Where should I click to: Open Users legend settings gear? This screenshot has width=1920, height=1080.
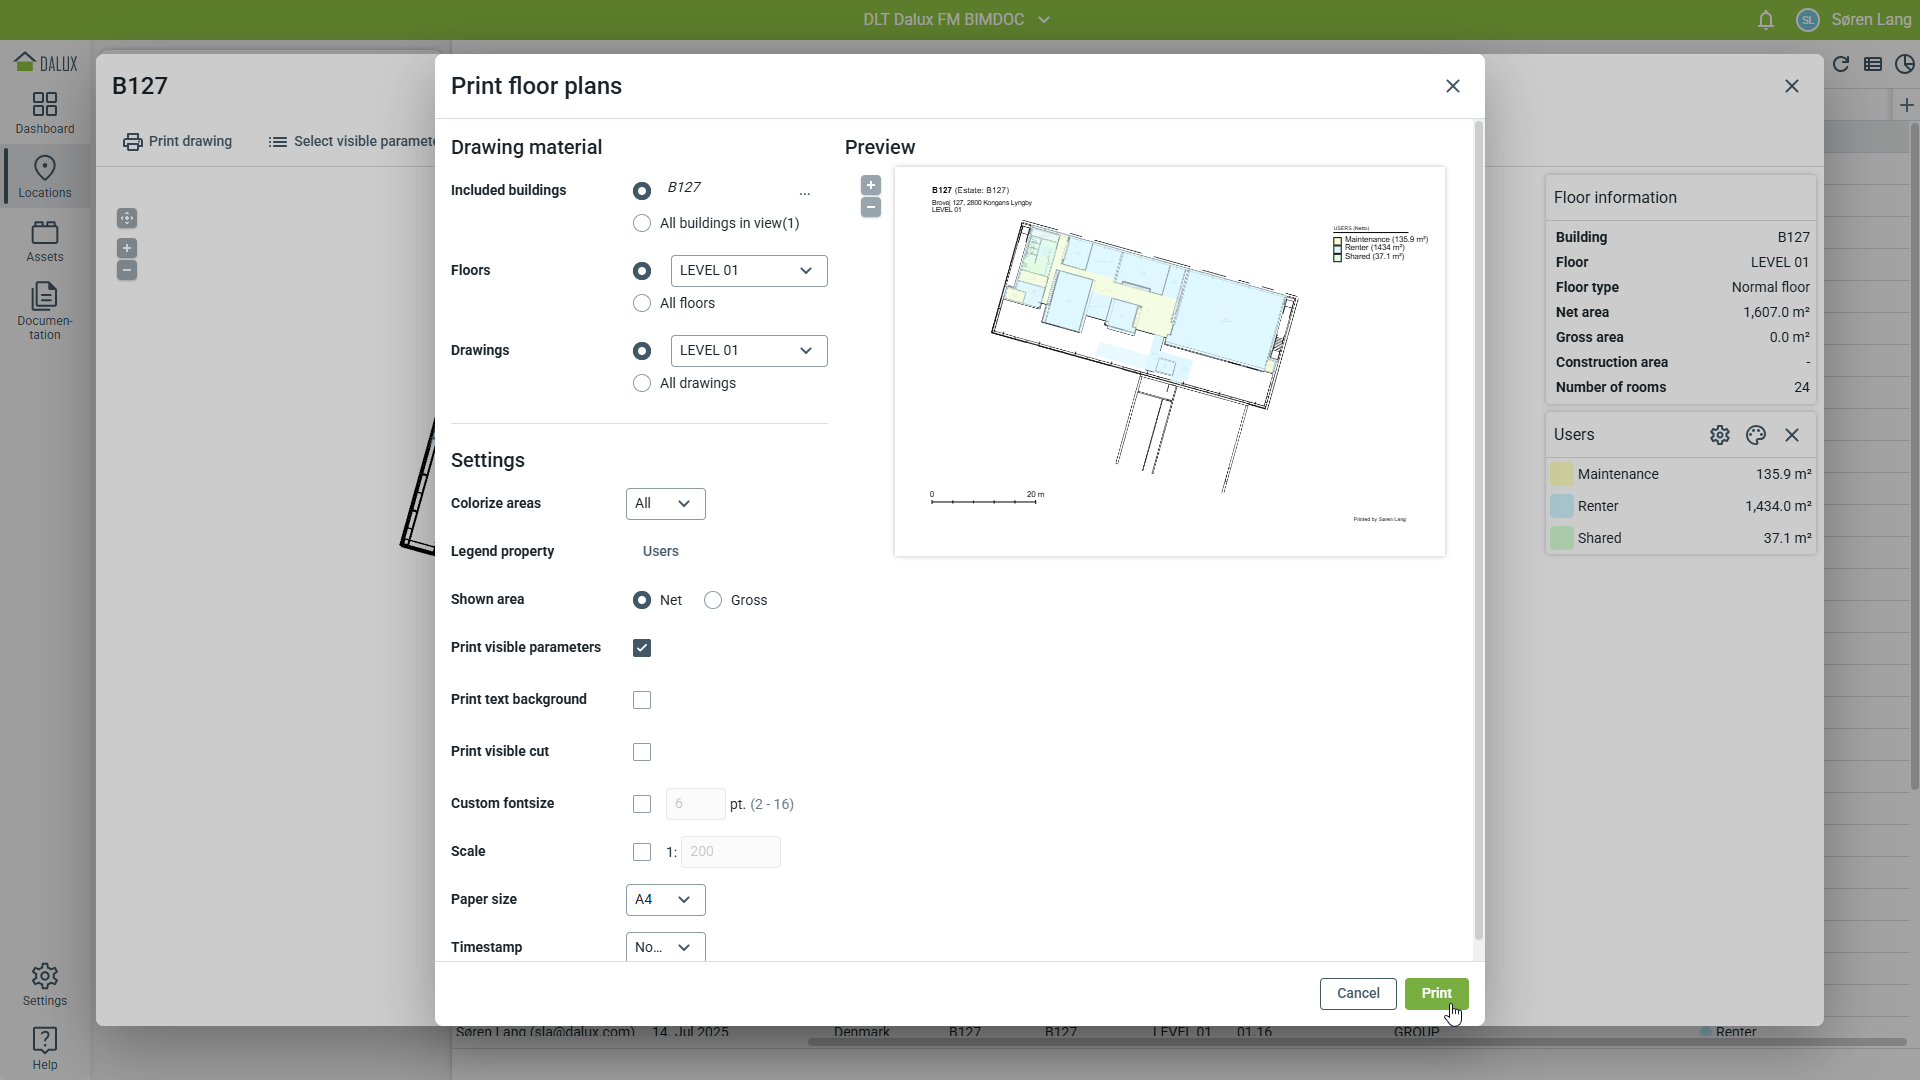tap(1720, 435)
